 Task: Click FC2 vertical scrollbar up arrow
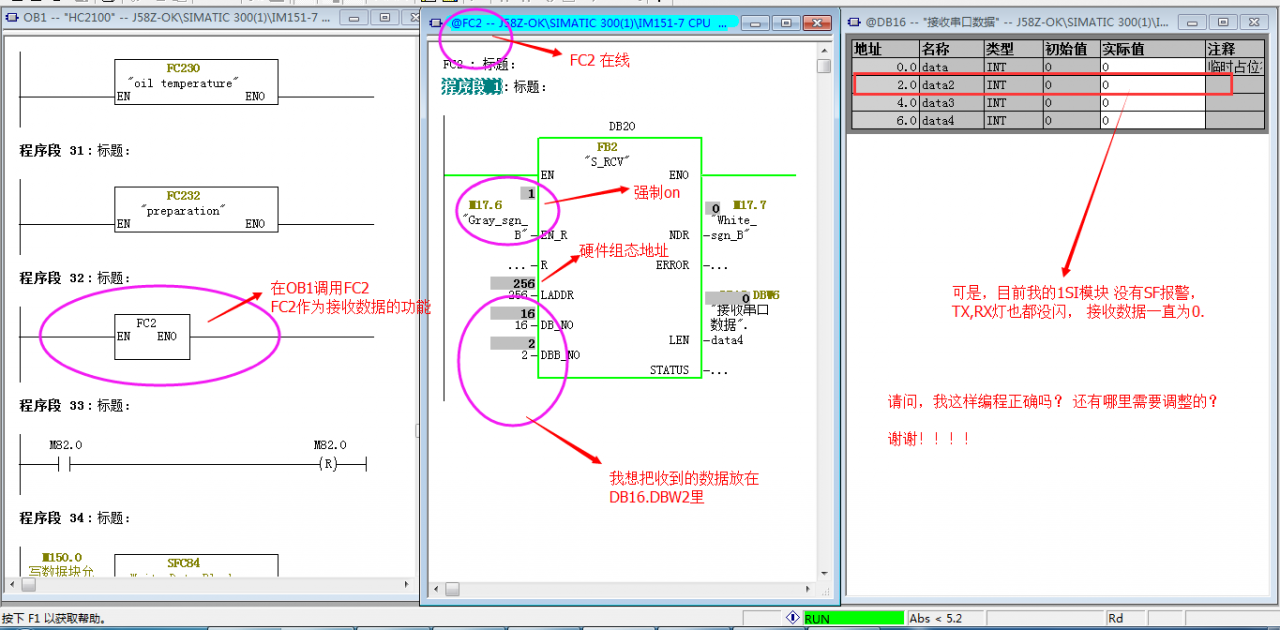(824, 50)
